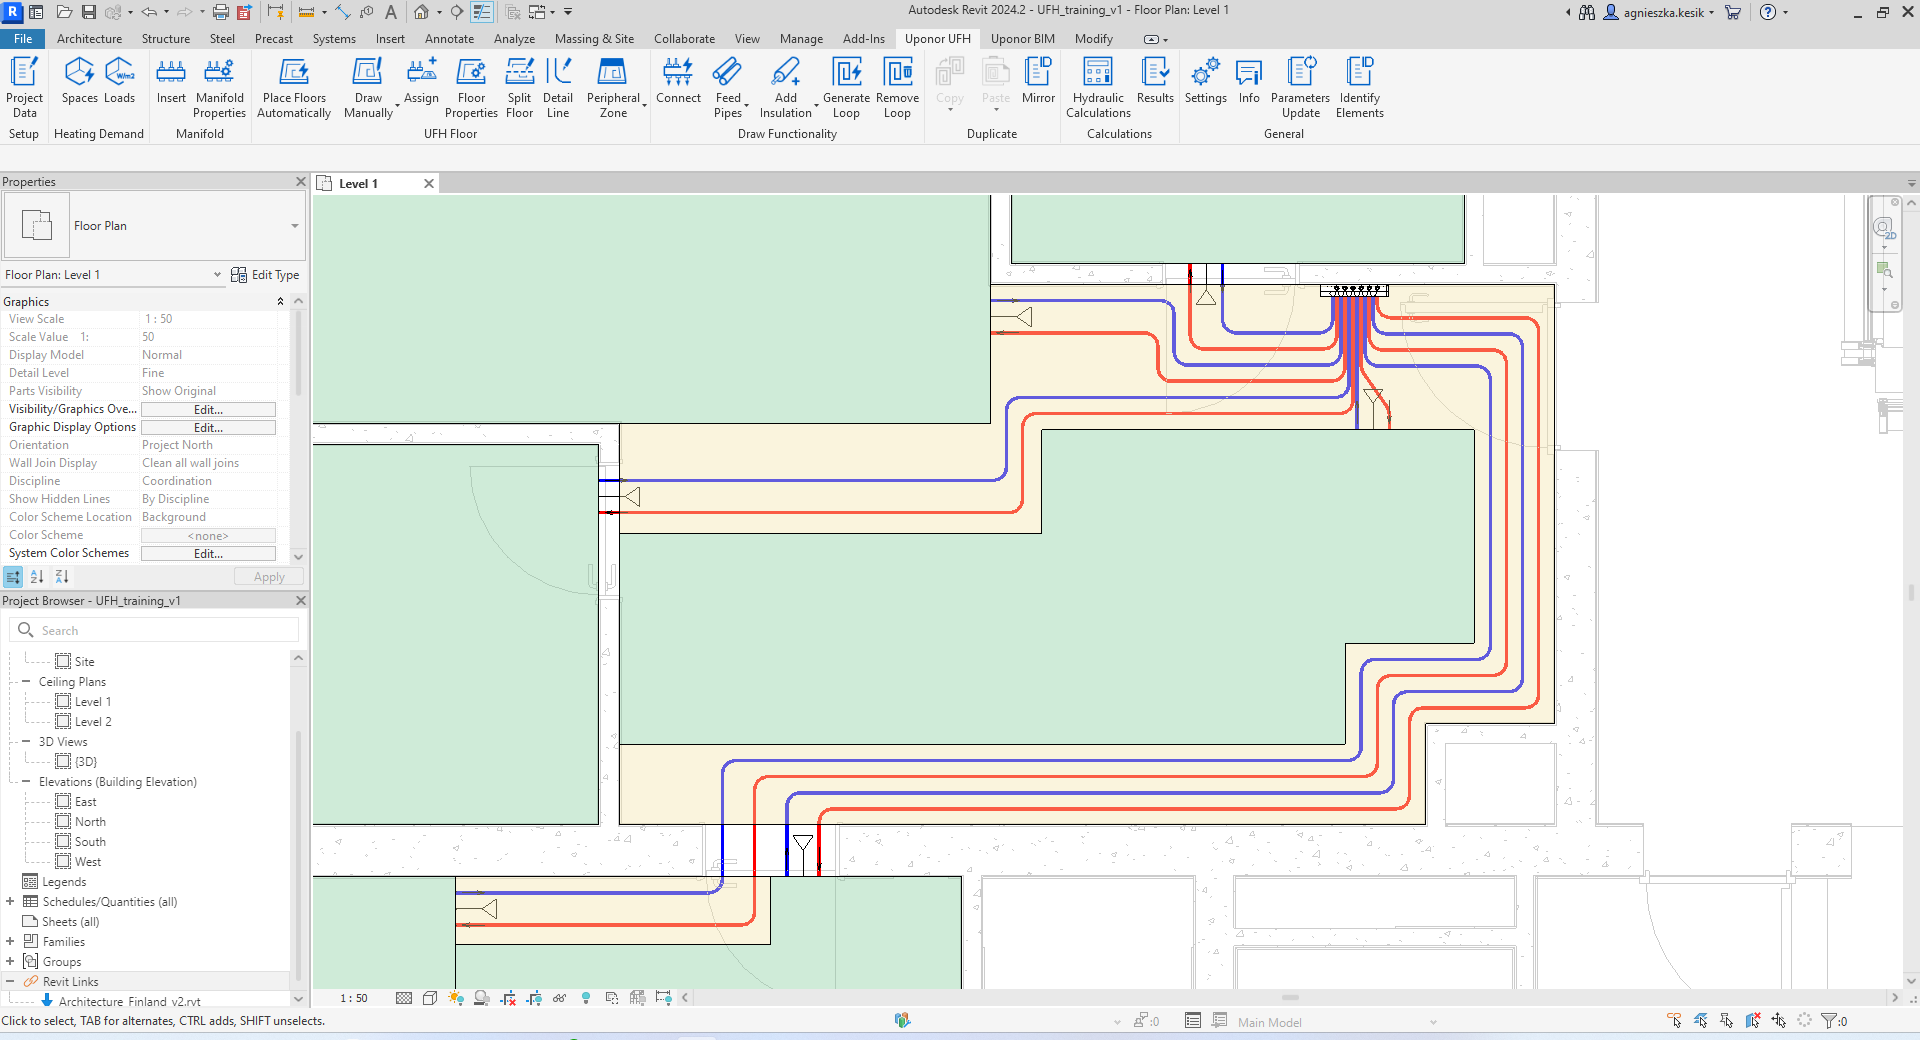Click the Print icon in quick access toolbar
The height and width of the screenshot is (1040, 1920).
pos(220,12)
